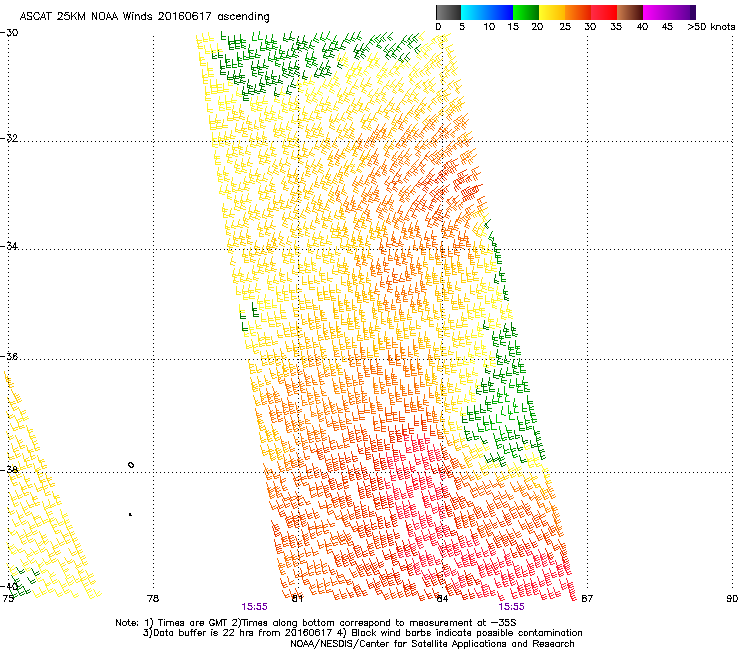Click the legend label '10' under the color bar
Viewport: 740px width, 650px height.
[x=489, y=27]
